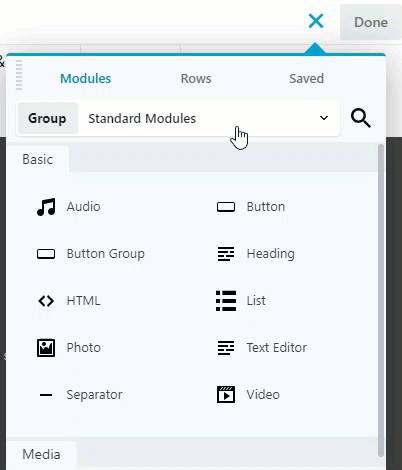The height and width of the screenshot is (470, 402).
Task: Select the Audio module label
Action: [83, 207]
